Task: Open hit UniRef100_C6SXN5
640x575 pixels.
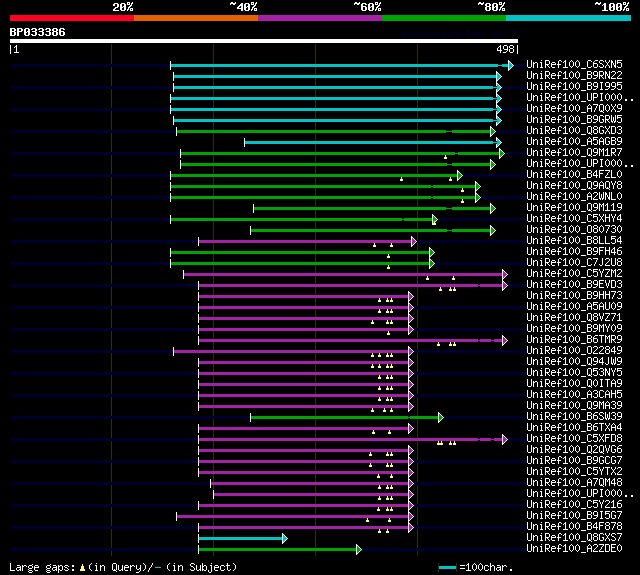Action: click(574, 64)
